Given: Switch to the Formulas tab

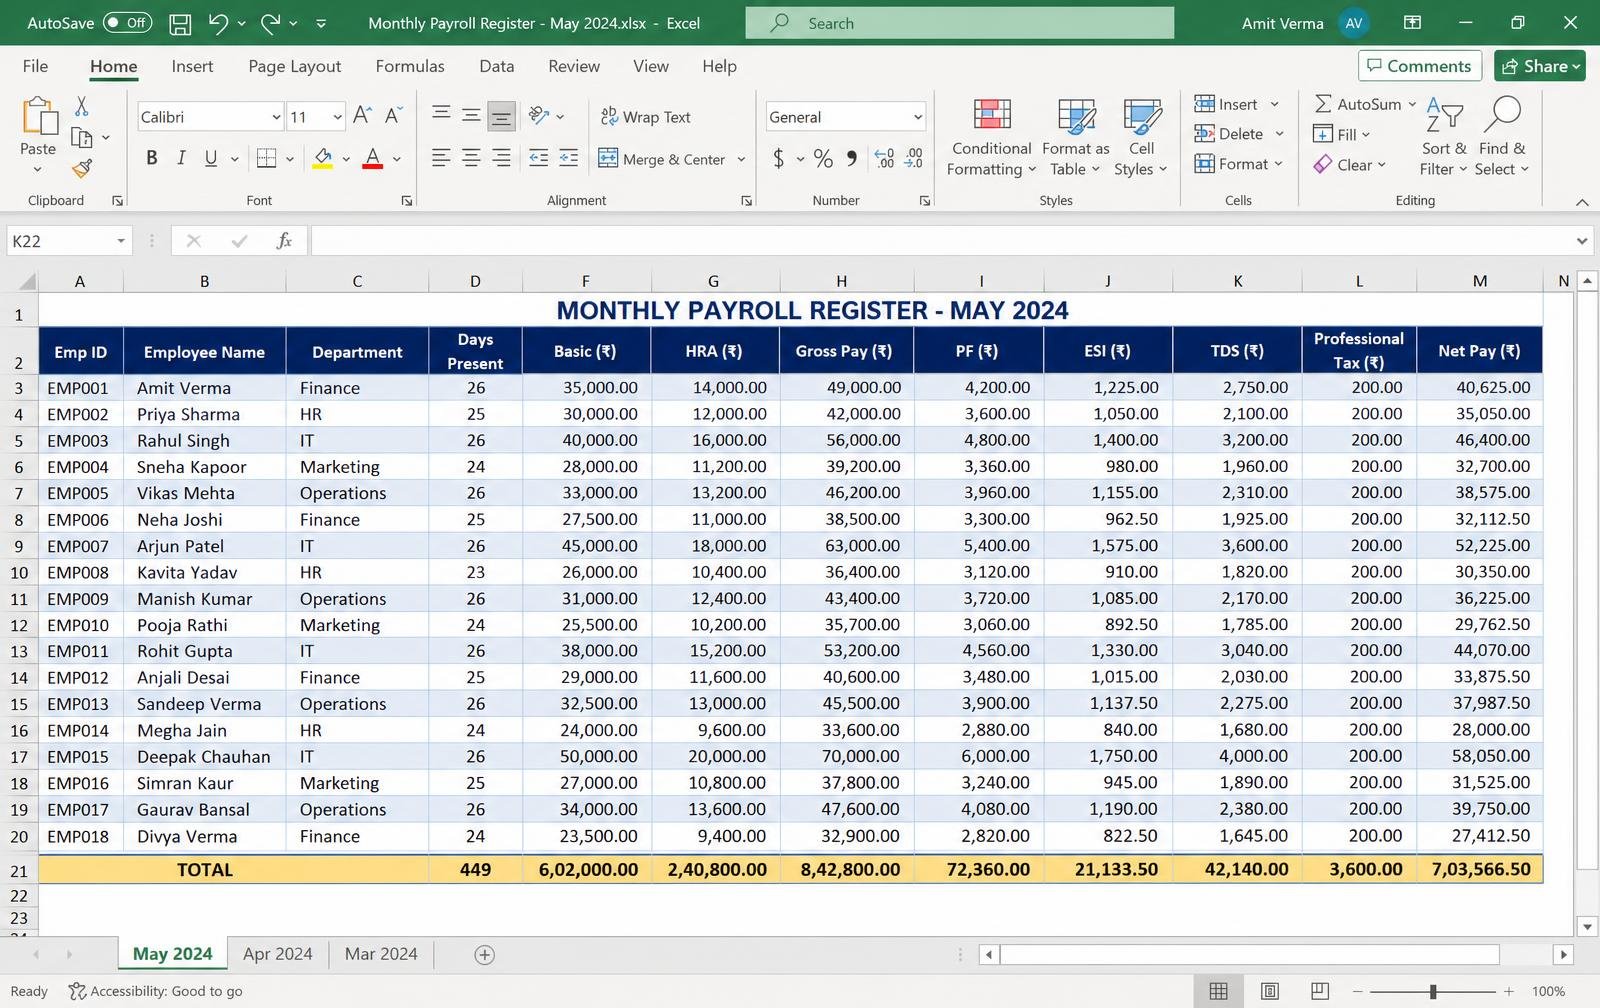Looking at the screenshot, I should tap(410, 66).
